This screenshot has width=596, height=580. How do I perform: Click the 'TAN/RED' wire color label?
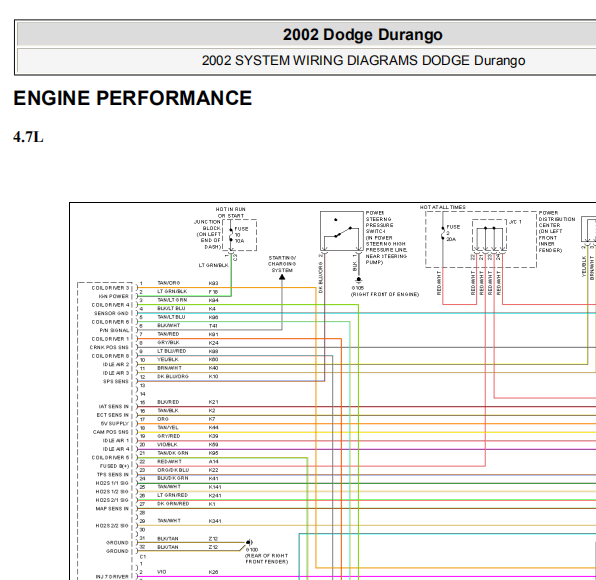[x=168, y=334]
